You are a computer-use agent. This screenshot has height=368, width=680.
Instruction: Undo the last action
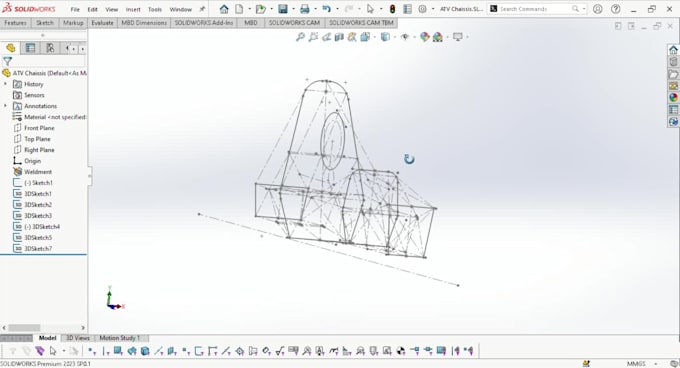[x=327, y=9]
